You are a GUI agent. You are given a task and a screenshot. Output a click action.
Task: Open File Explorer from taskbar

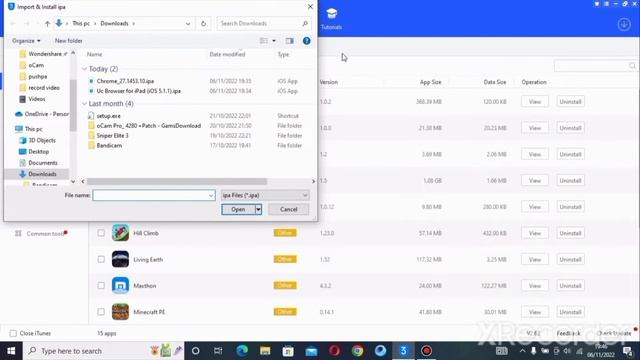tap(265, 351)
